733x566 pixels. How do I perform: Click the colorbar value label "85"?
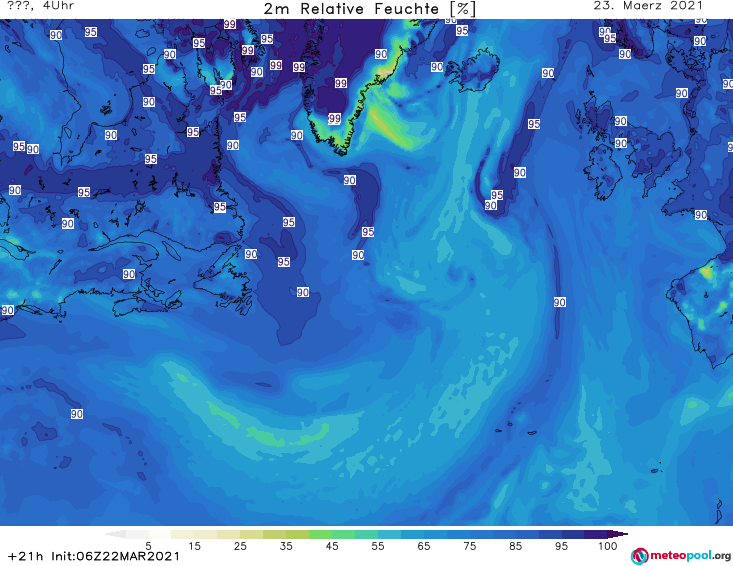coord(515,546)
